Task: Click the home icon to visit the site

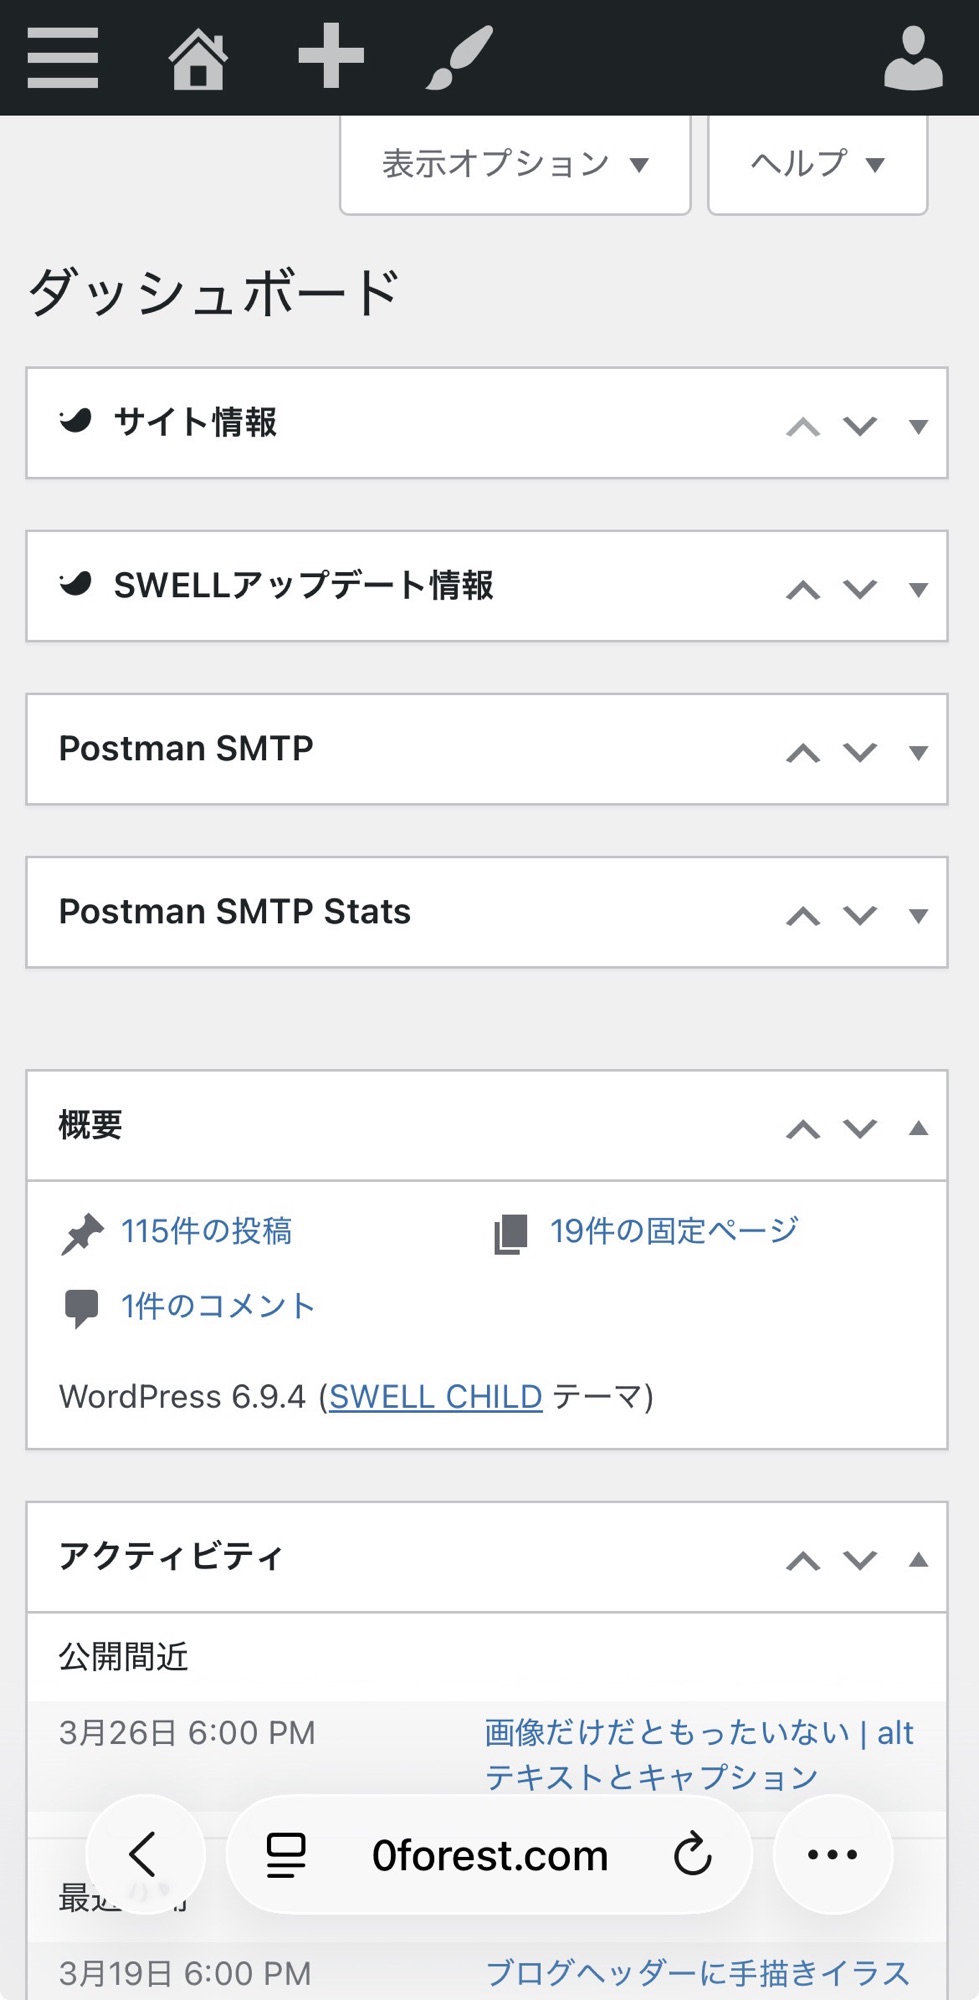Action: pyautogui.click(x=197, y=57)
